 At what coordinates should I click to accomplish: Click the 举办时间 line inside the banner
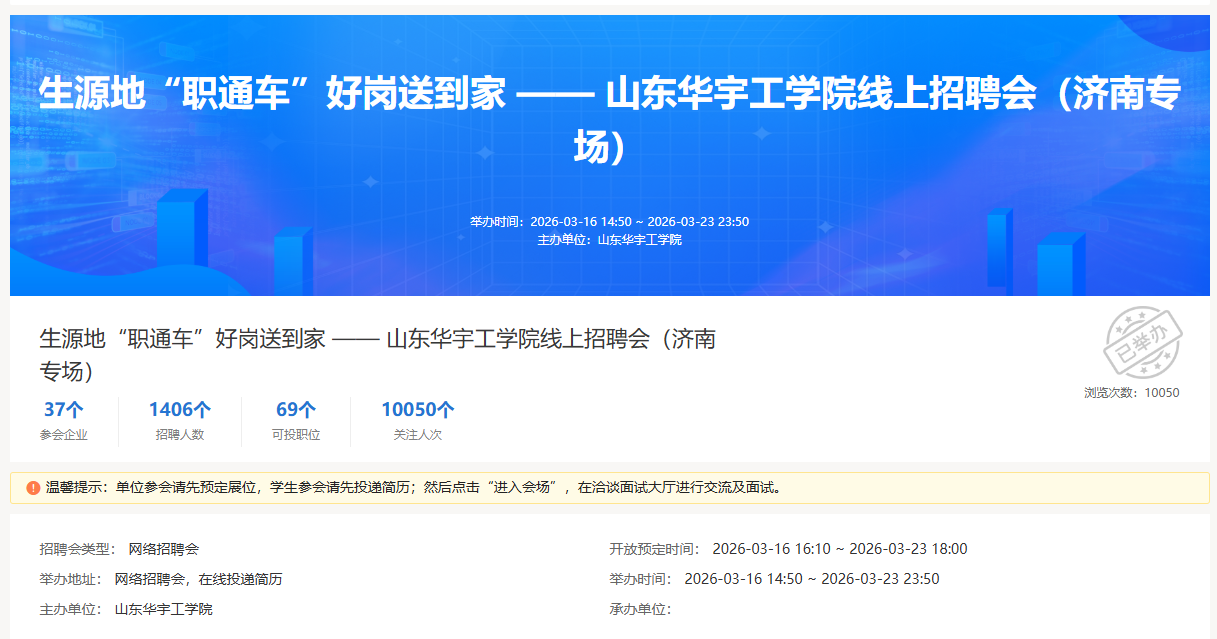[609, 222]
